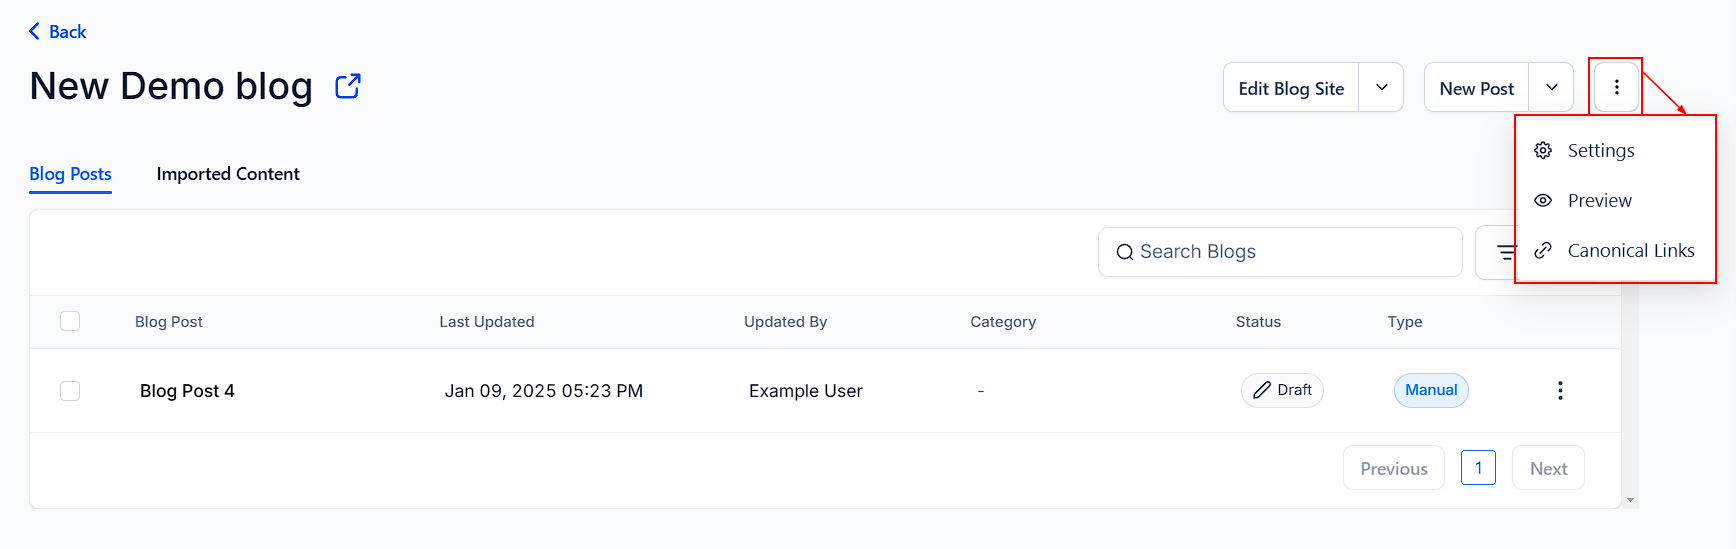This screenshot has height=549, width=1736.
Task: Select page 1 in pagination
Action: click(1478, 468)
